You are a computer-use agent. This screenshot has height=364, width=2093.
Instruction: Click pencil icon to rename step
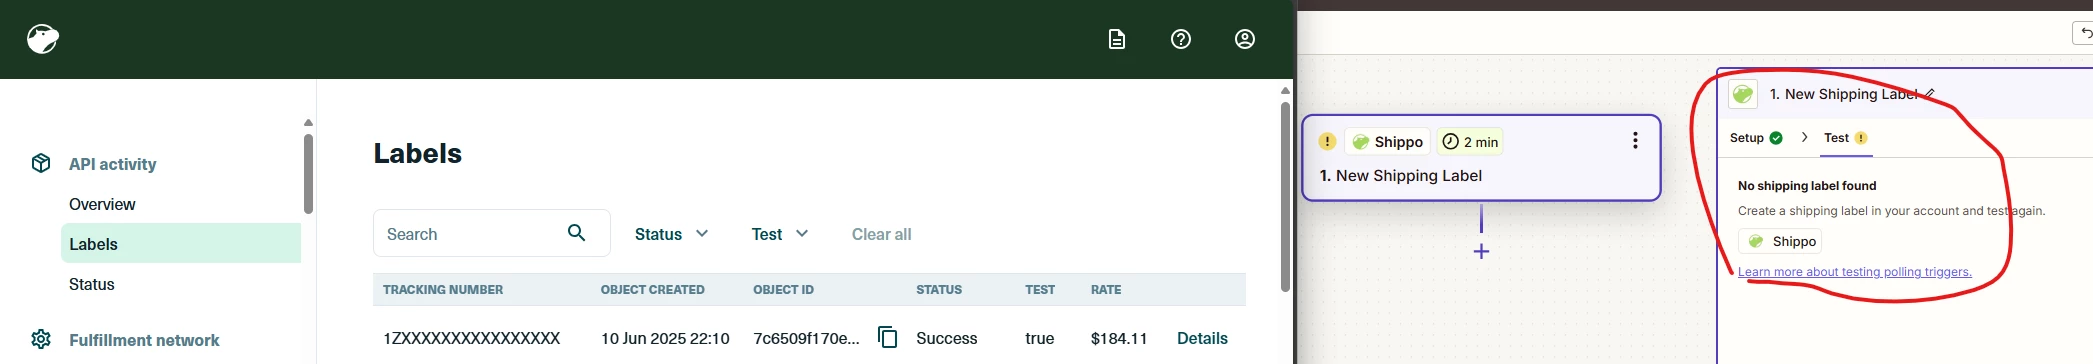coord(1930,94)
